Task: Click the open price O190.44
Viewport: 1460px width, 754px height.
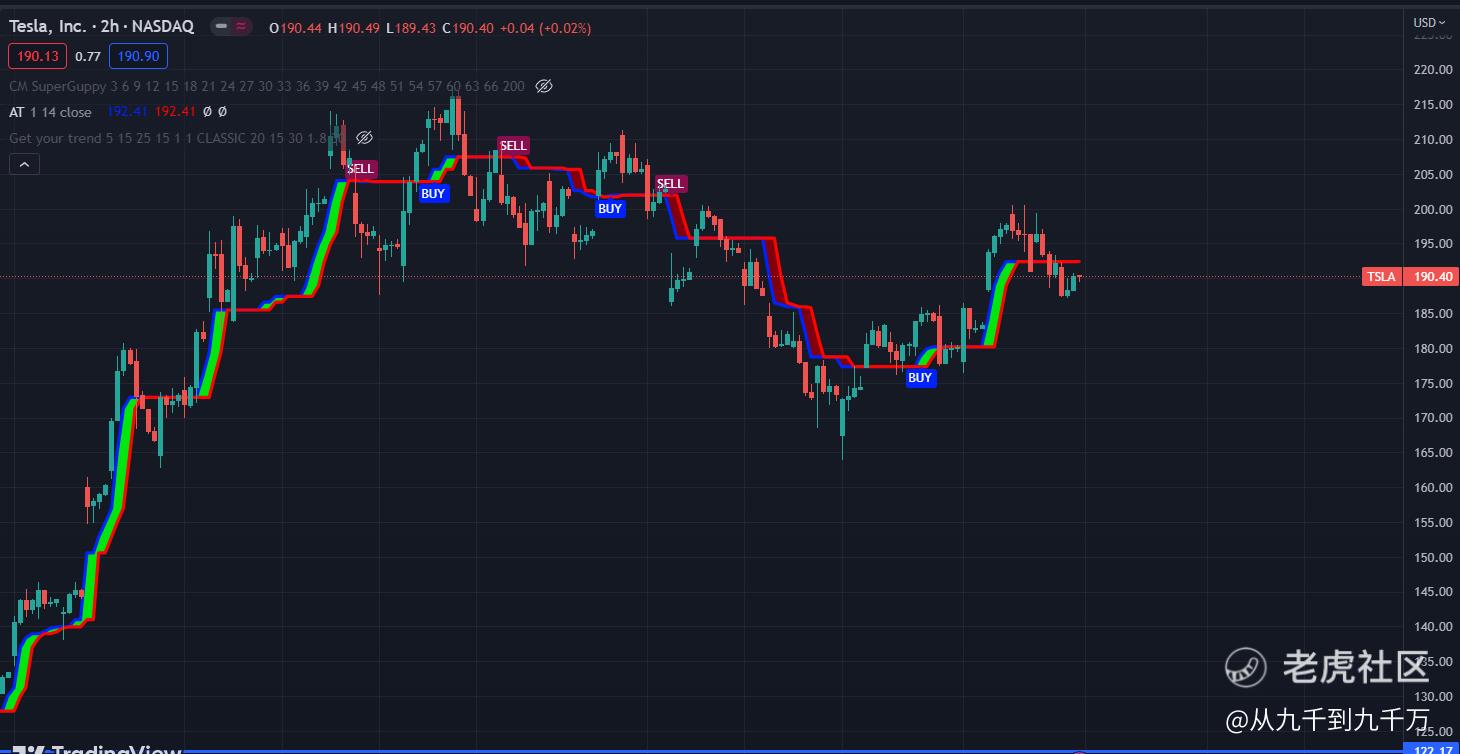Action: tap(295, 28)
